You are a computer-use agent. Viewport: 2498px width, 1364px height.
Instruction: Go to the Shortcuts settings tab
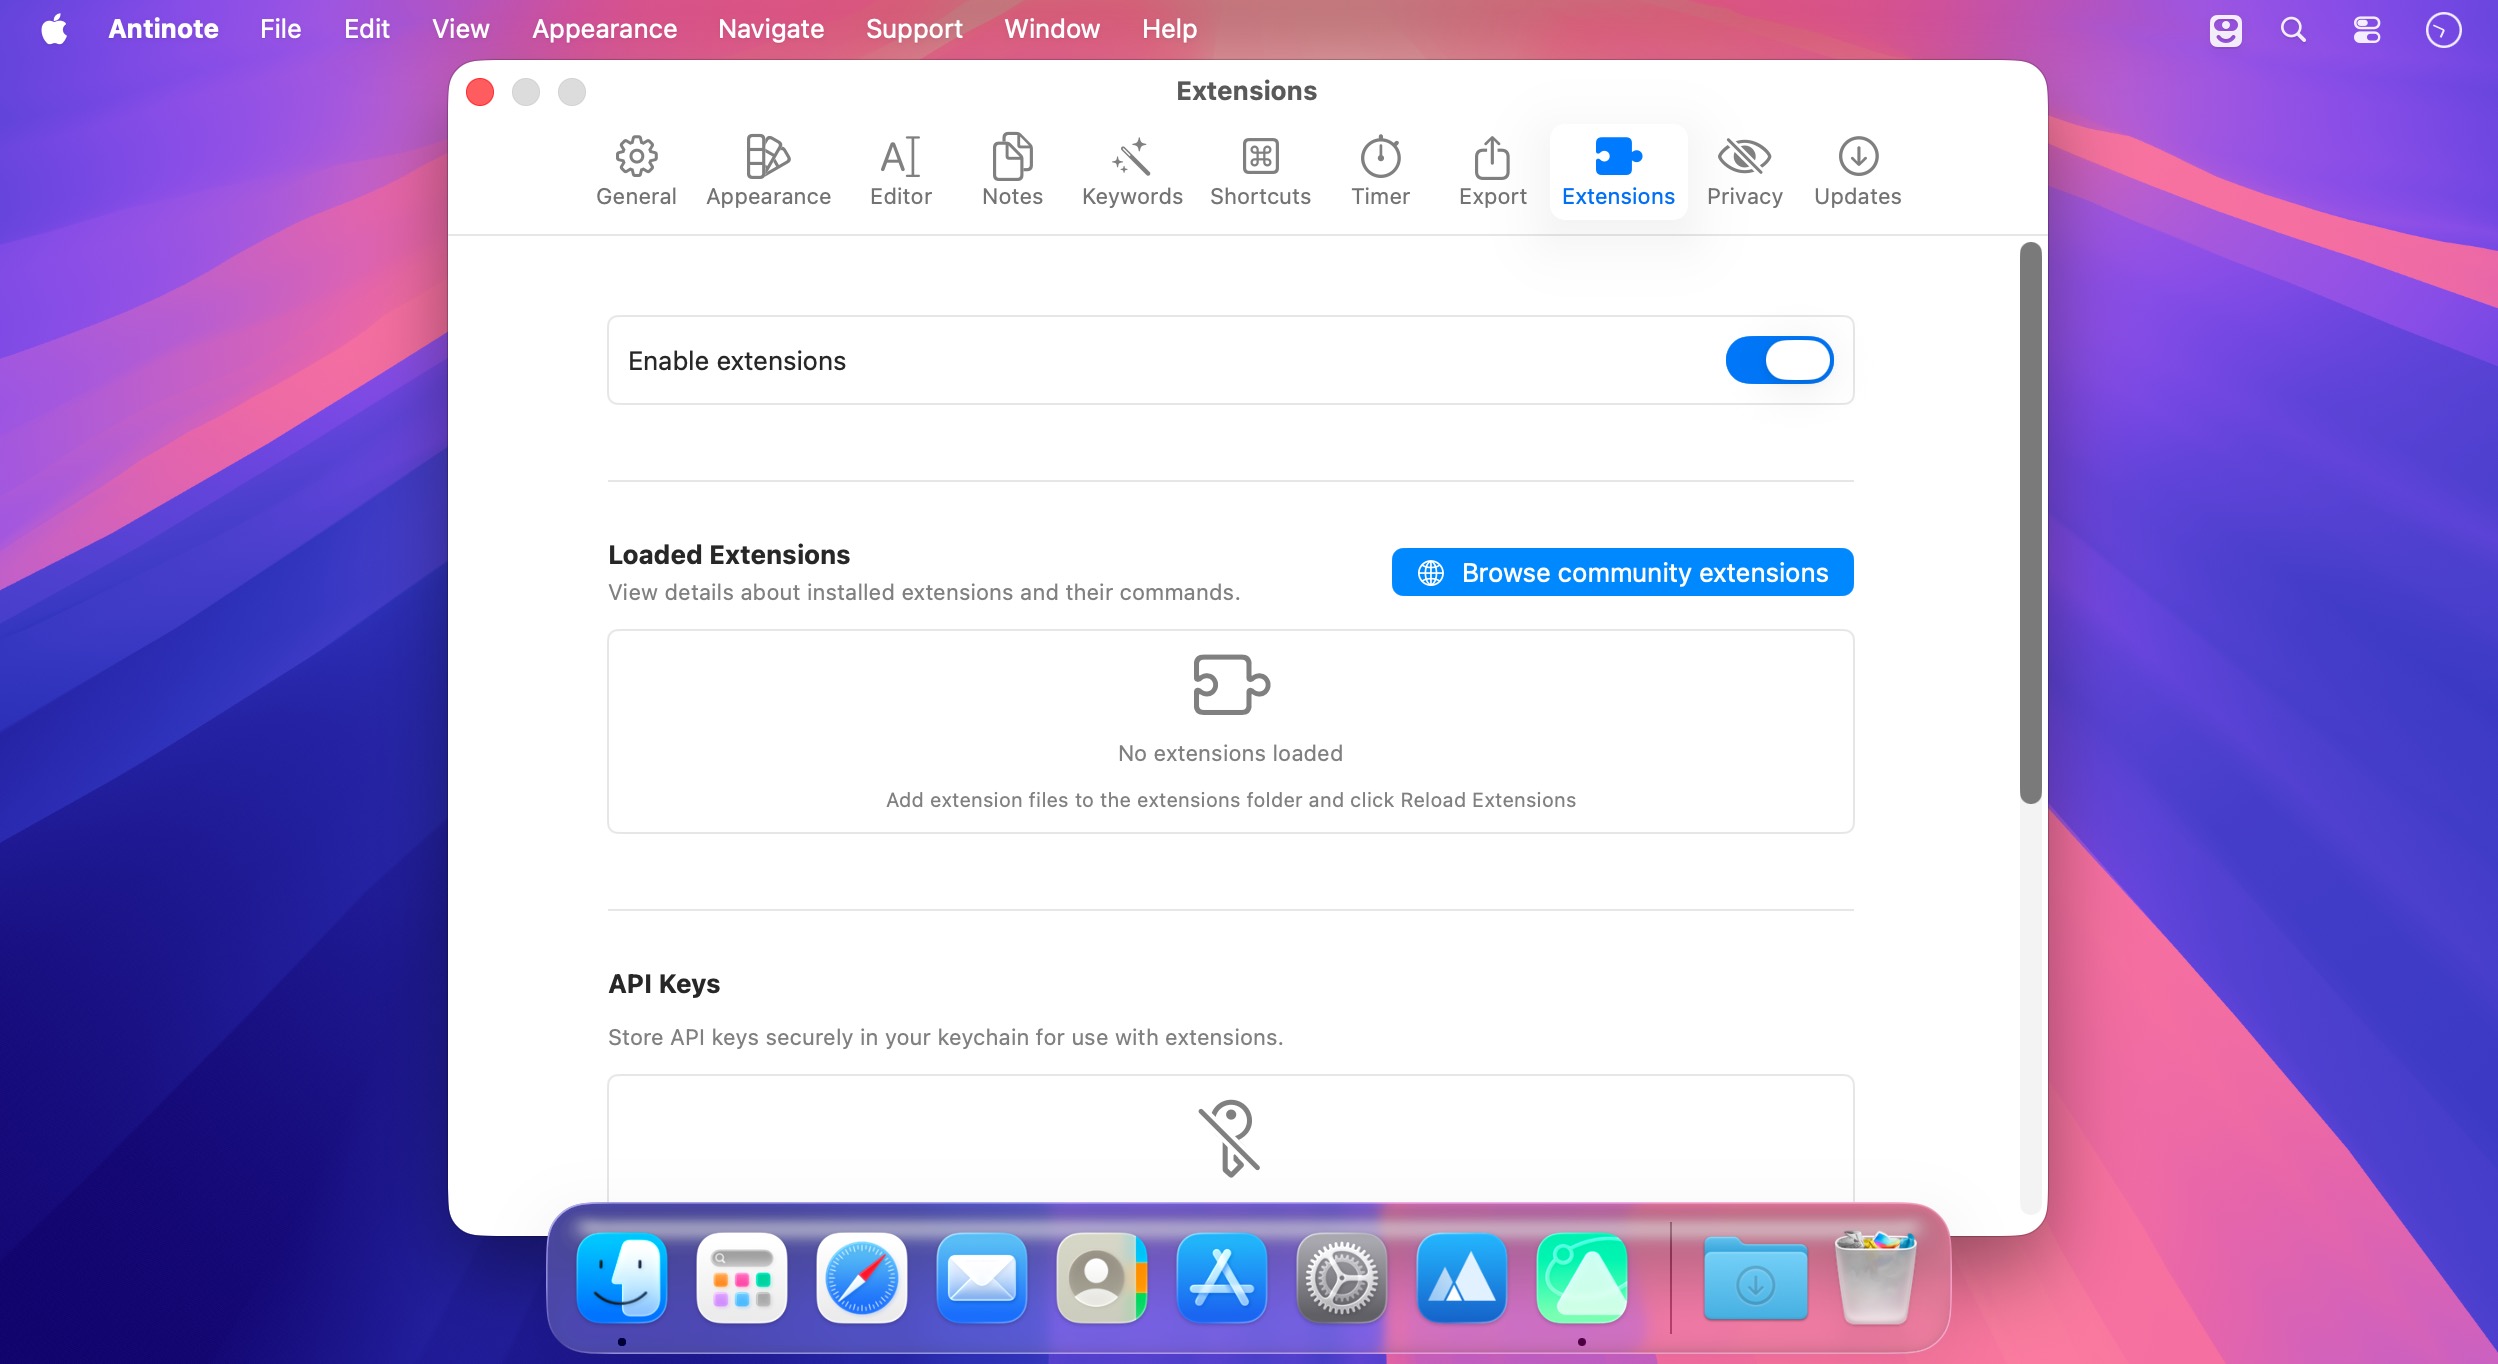(x=1260, y=171)
